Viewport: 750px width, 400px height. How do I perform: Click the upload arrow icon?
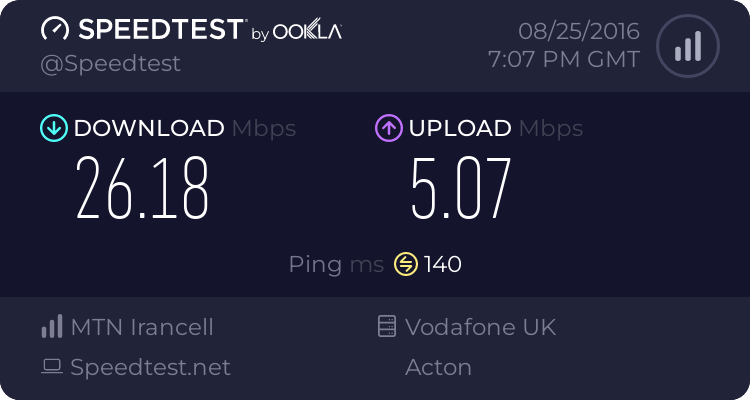point(387,128)
